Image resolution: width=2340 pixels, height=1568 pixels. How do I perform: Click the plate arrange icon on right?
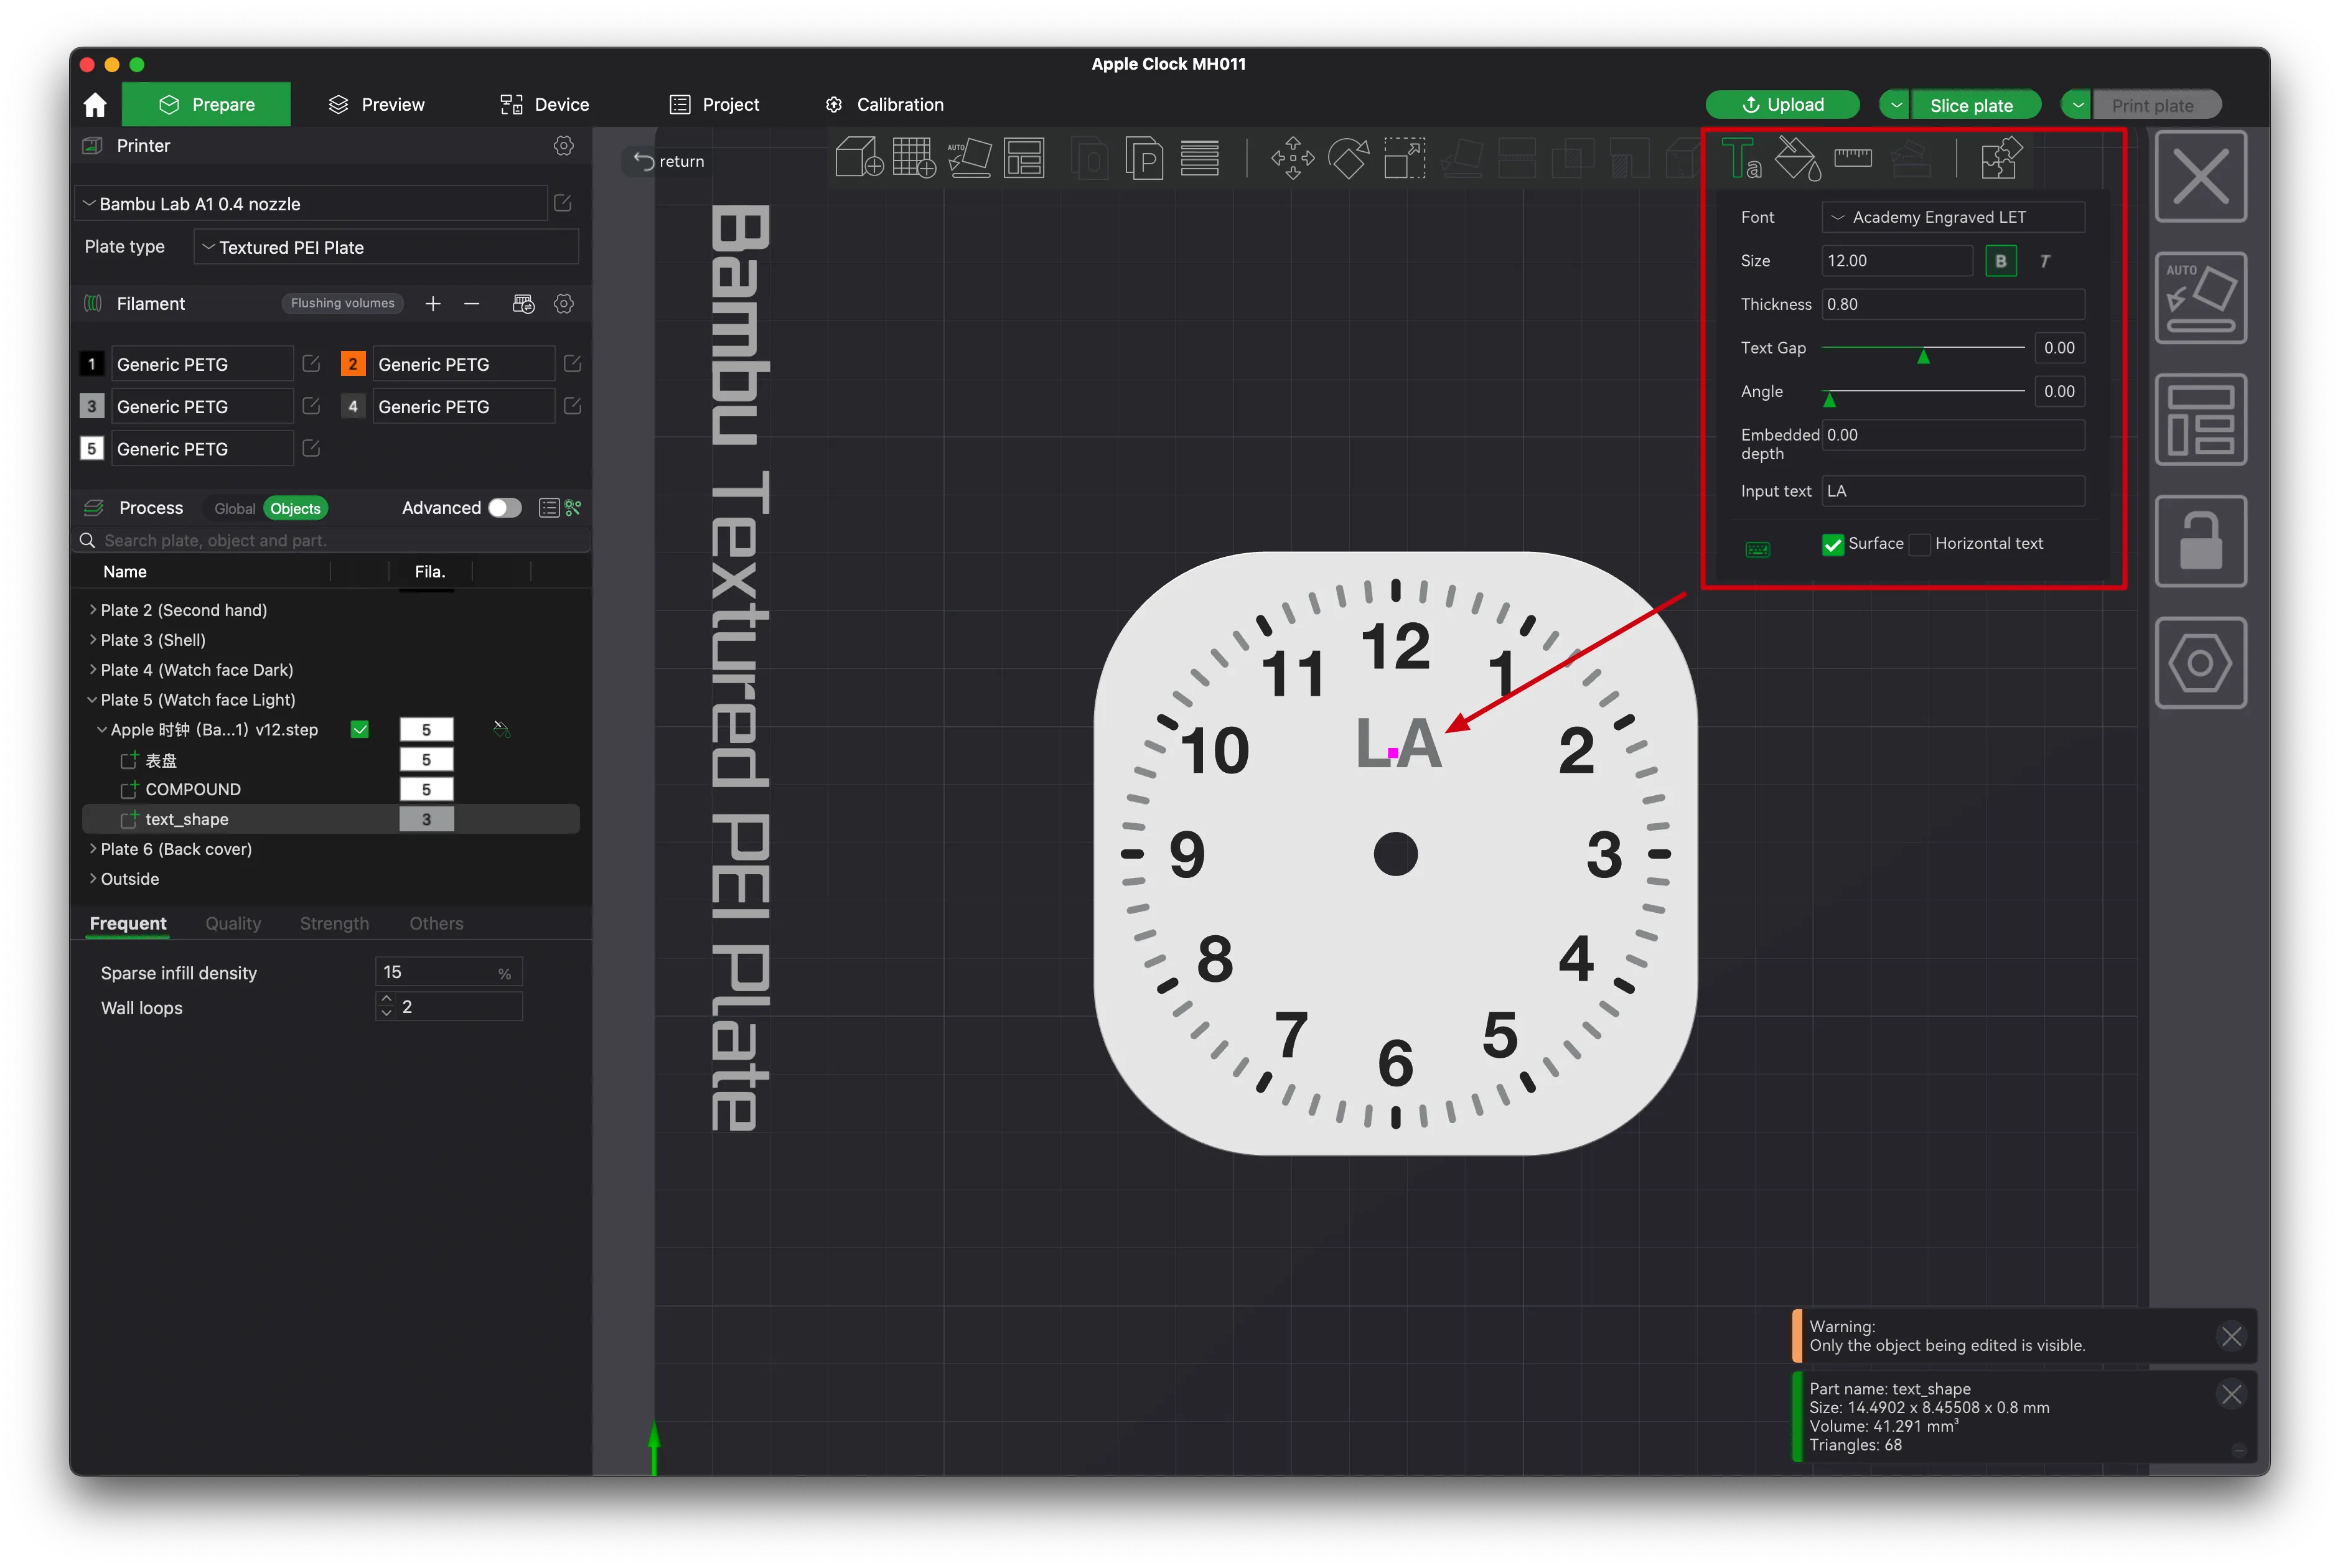click(2200, 419)
